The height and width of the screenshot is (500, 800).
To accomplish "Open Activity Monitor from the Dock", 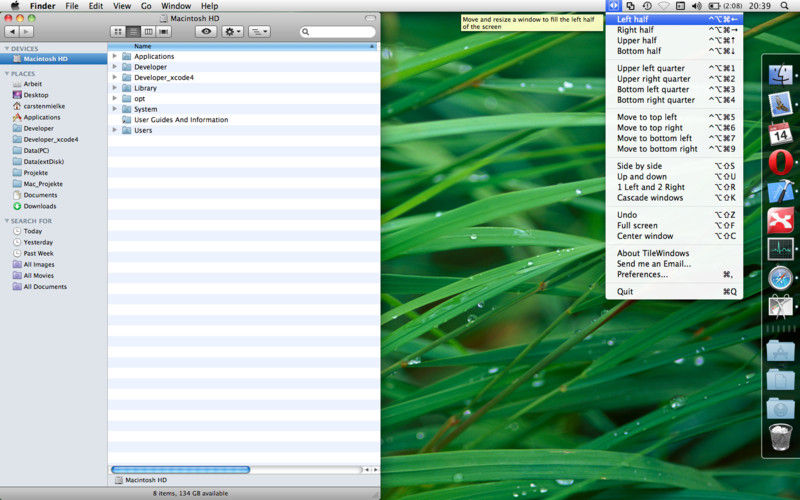I will [x=781, y=248].
